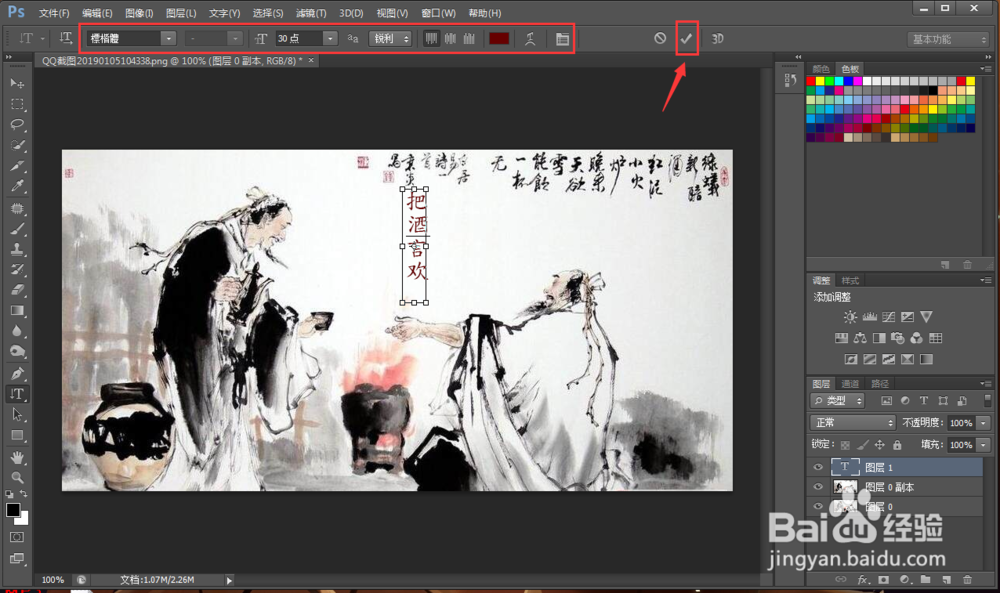The height and width of the screenshot is (593, 1000).
Task: Toggle lock all padlock
Action: (x=897, y=444)
